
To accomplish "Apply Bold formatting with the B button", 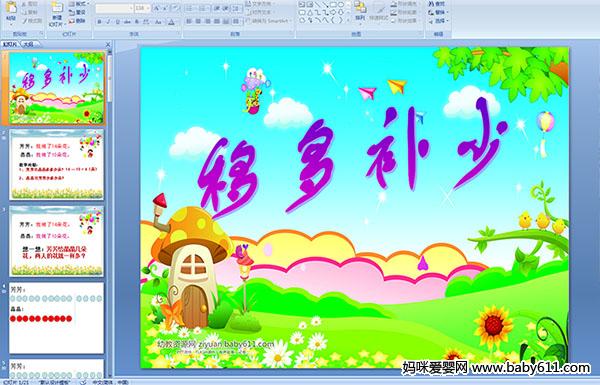I will pos(100,22).
